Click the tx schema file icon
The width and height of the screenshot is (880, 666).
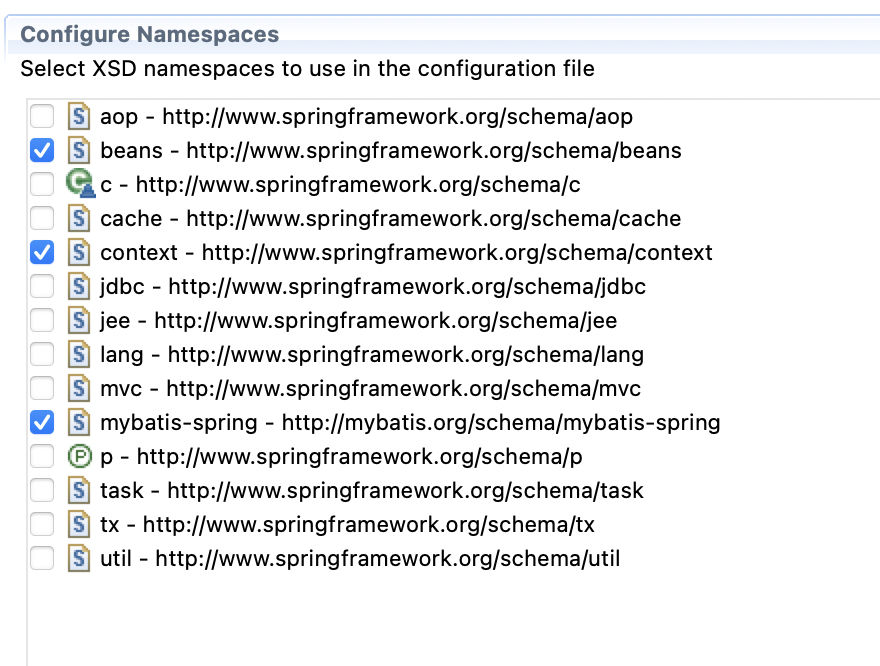[79, 525]
